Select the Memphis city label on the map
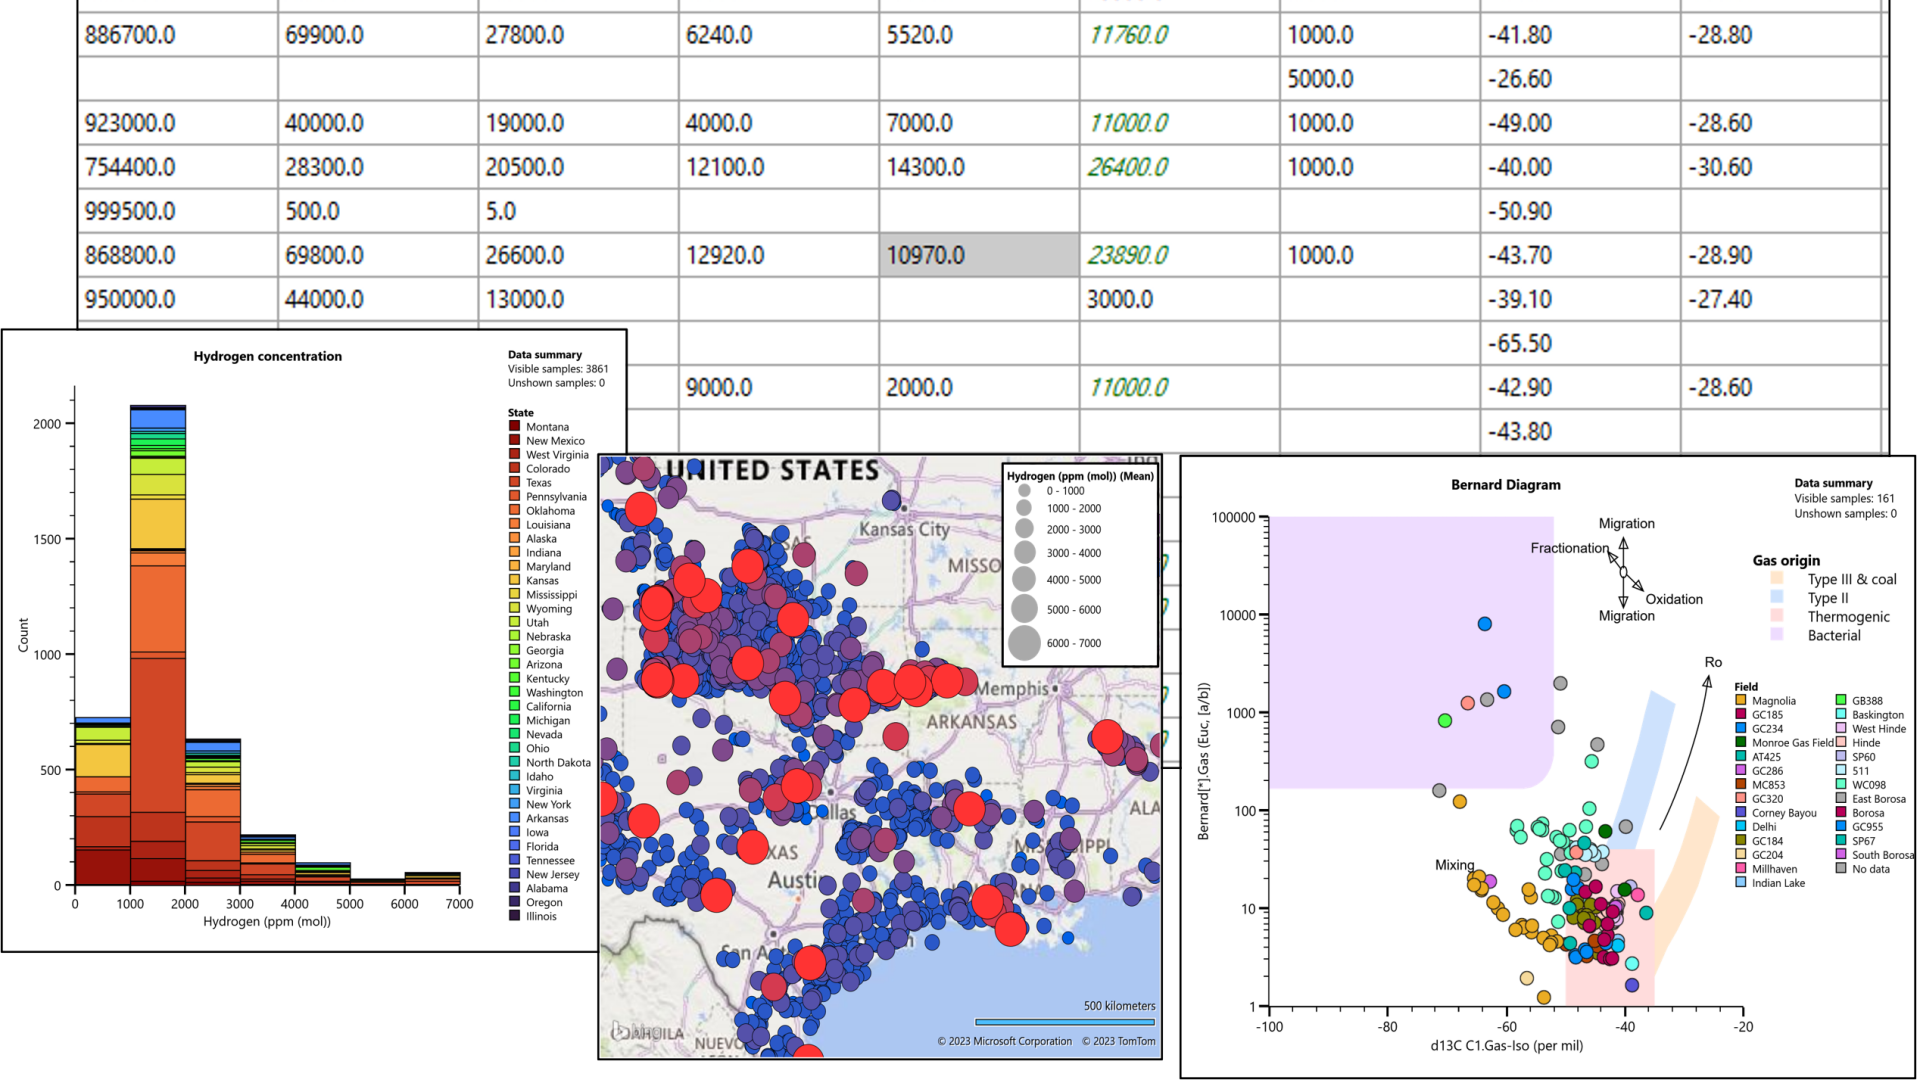The width and height of the screenshot is (1920, 1080). point(1012,689)
